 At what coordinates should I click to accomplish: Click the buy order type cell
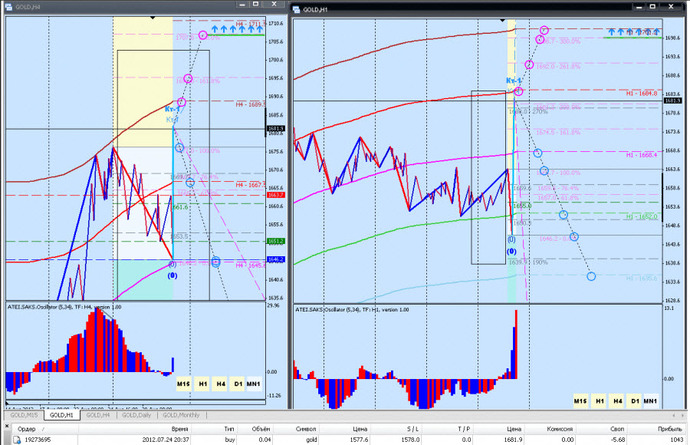[x=230, y=439]
